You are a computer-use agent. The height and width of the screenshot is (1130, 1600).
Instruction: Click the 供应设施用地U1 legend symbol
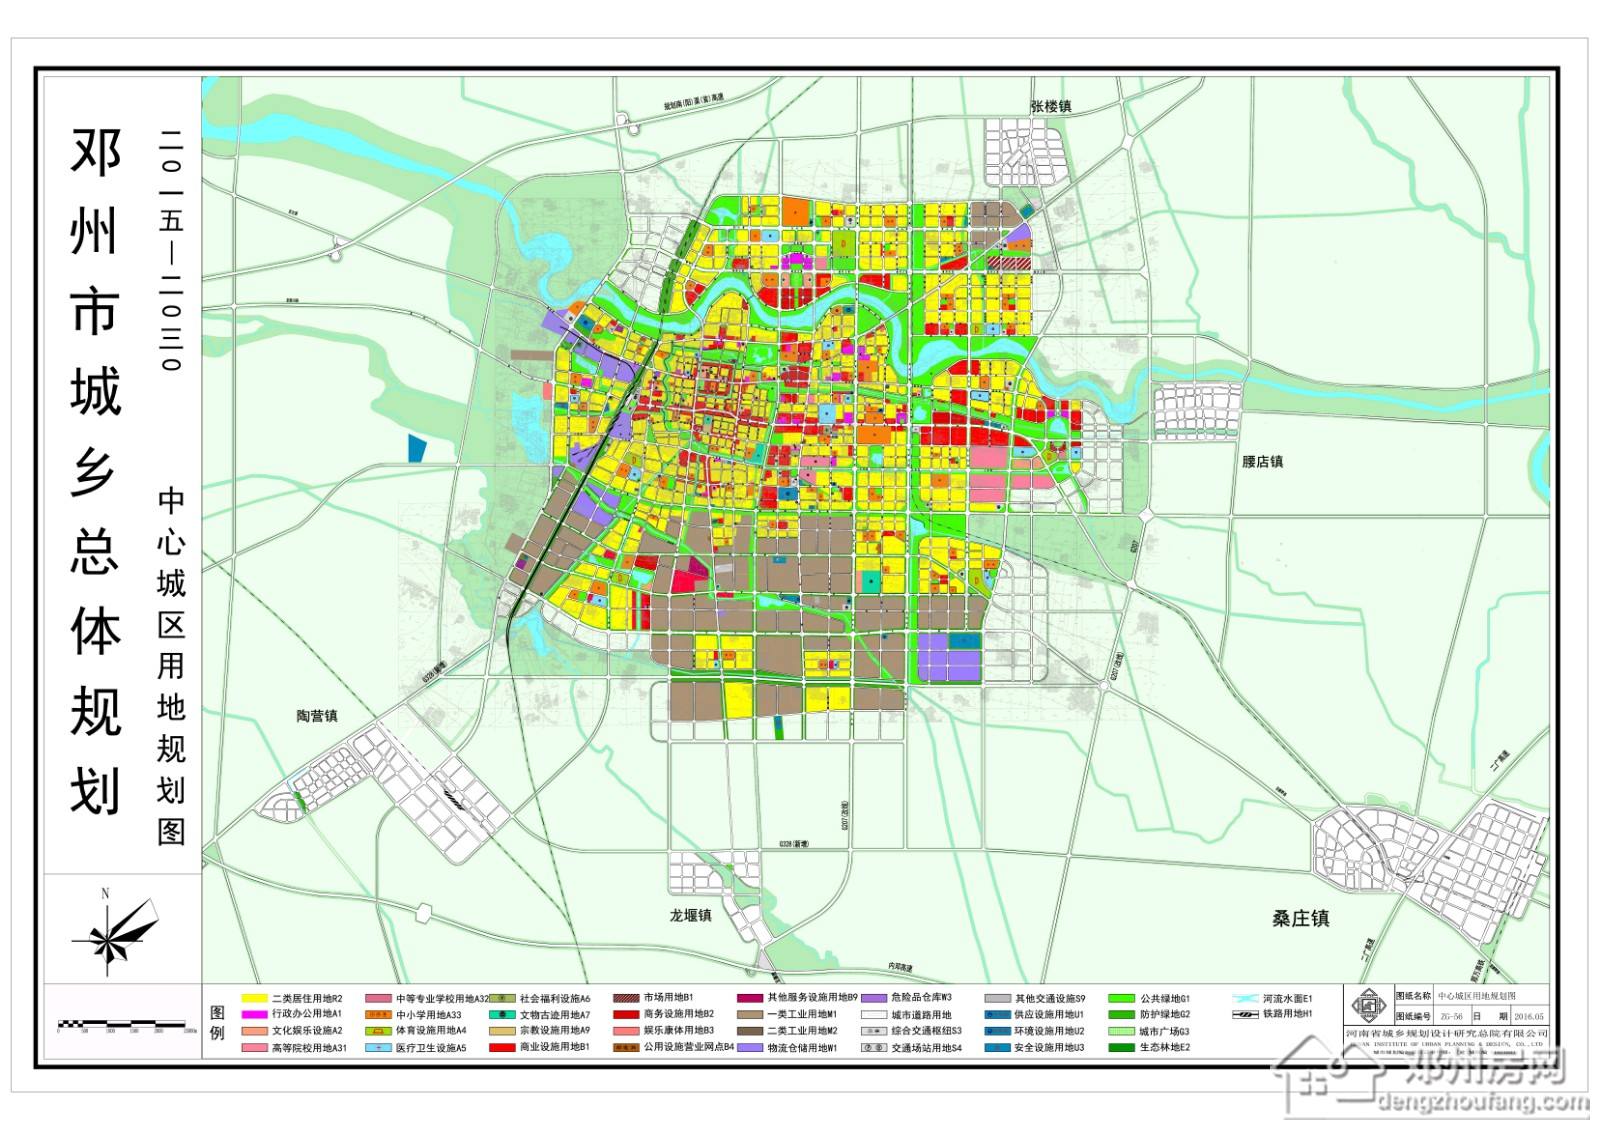click(x=998, y=1014)
